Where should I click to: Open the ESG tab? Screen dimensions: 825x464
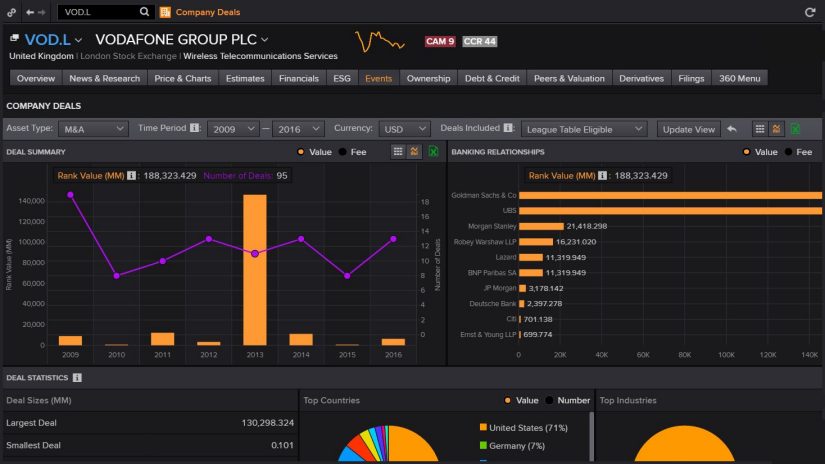tap(342, 78)
